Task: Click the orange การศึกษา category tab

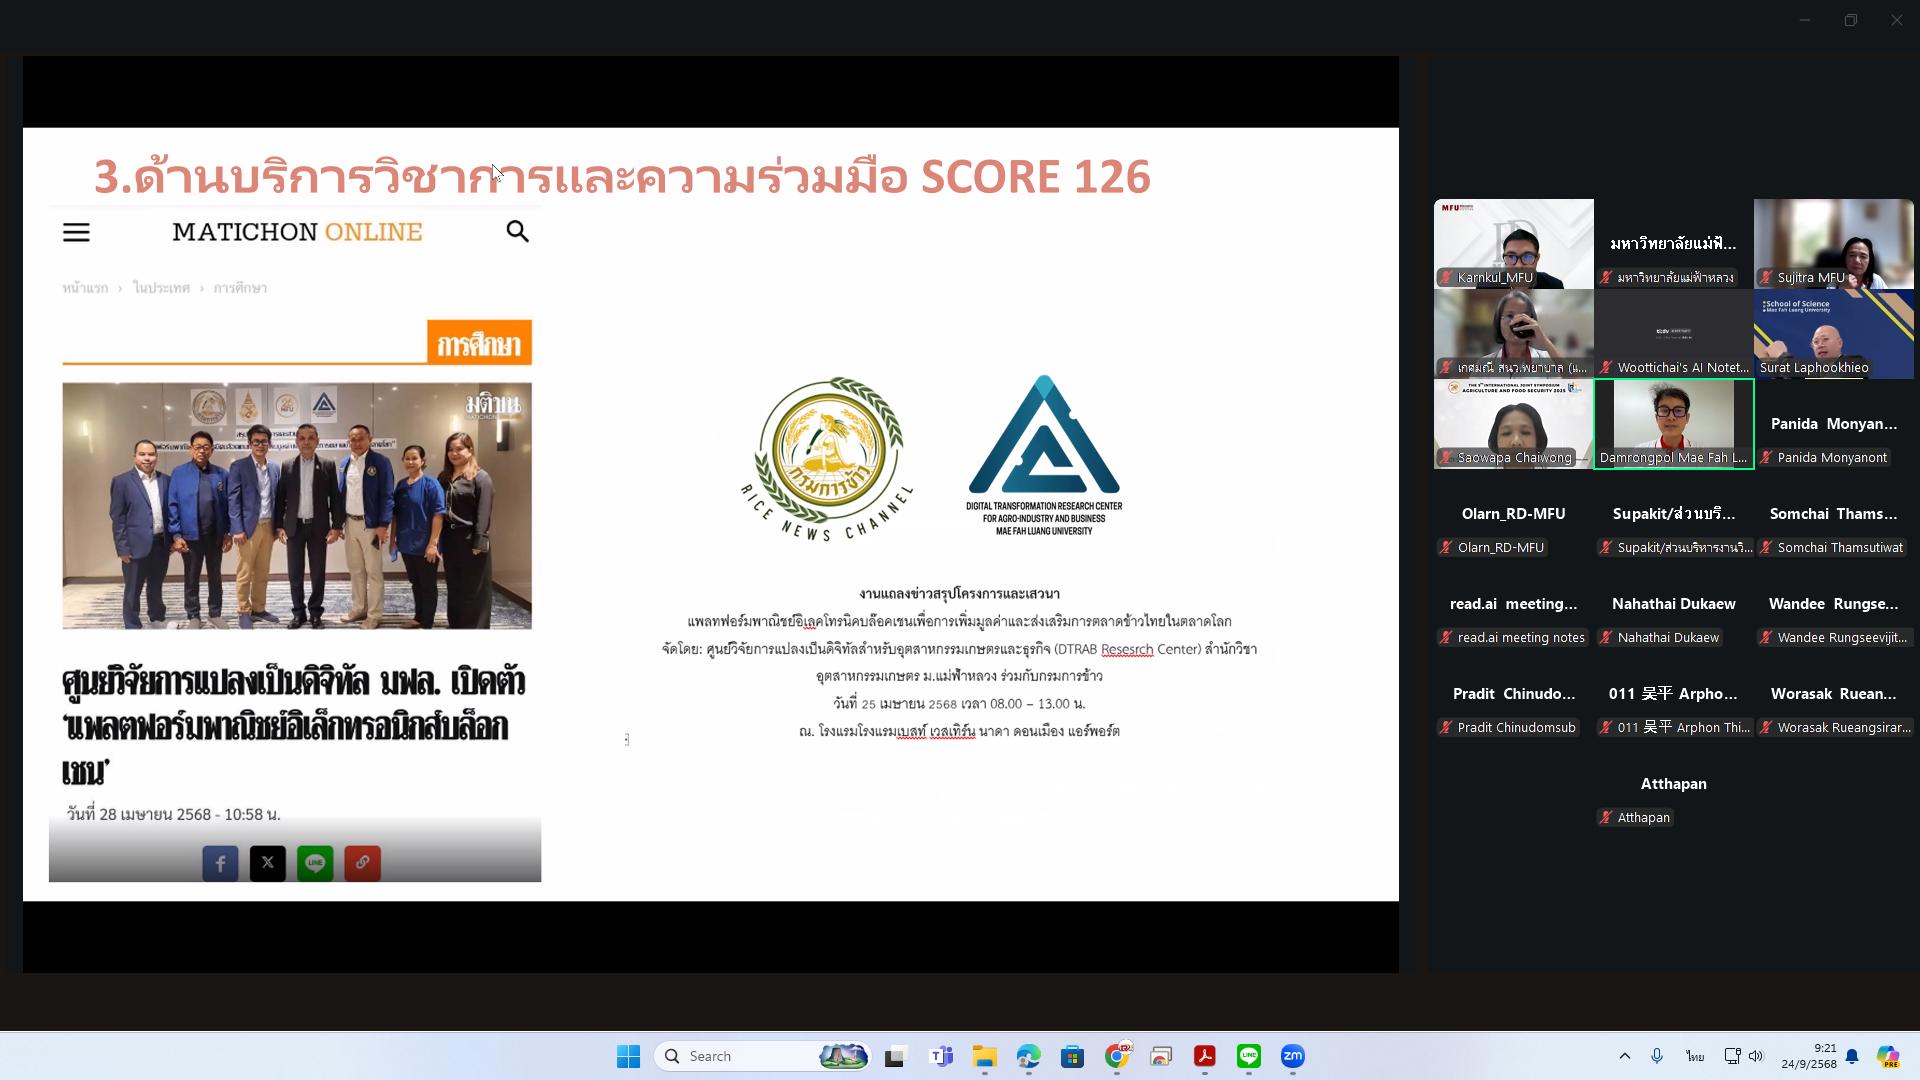Action: coord(479,344)
